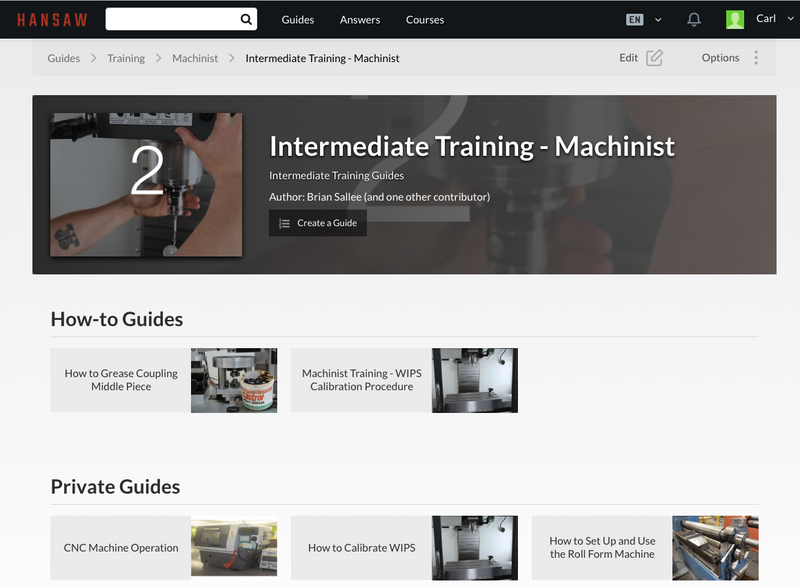Open the Answers navigation menu

click(x=359, y=19)
